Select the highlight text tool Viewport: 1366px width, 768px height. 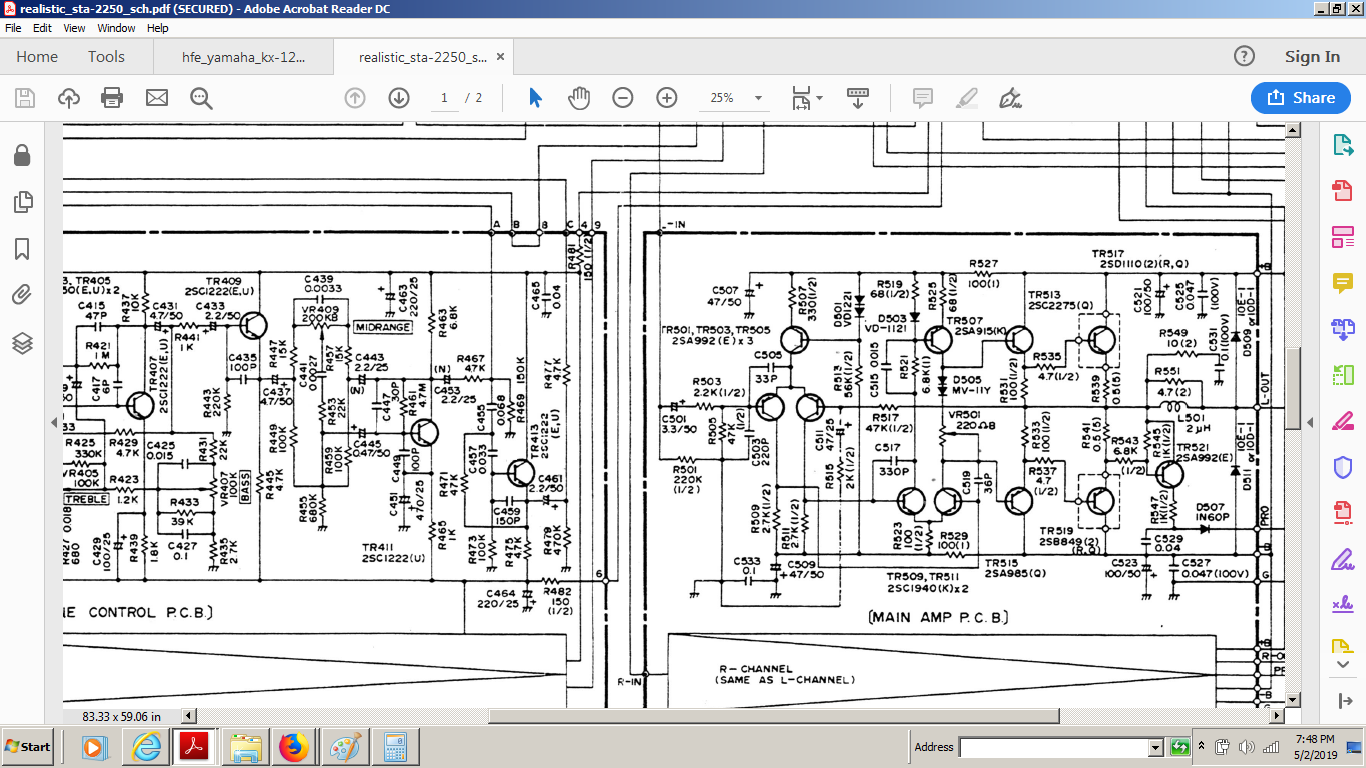coord(966,98)
